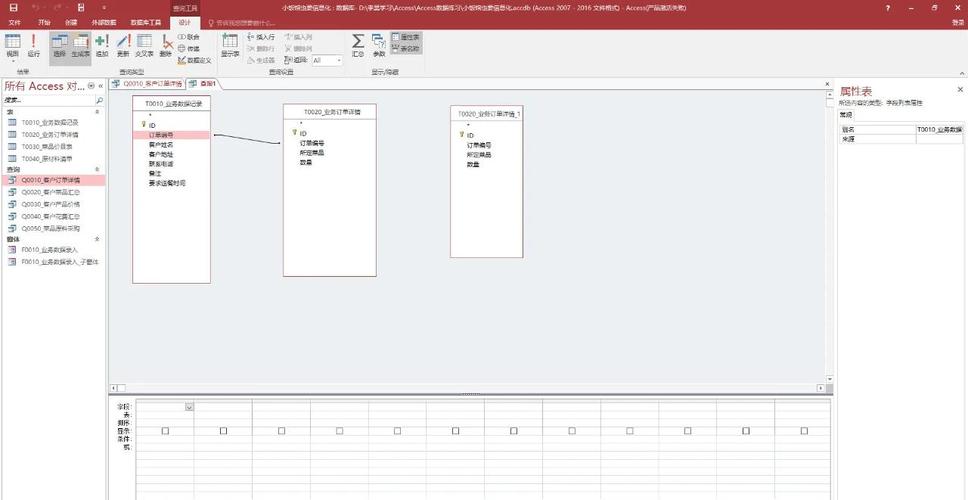968x500 pixels.
Task: Open form F0010_业务数据录入 in navigation pane
Action: pos(49,250)
